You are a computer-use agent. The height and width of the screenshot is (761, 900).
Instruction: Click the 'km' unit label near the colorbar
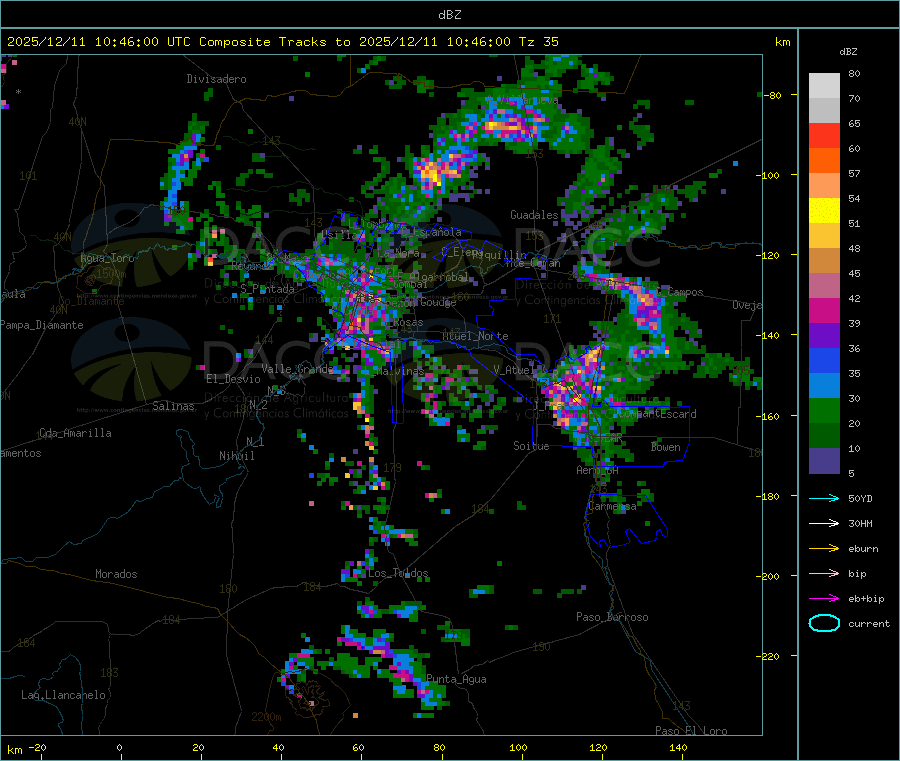point(782,42)
